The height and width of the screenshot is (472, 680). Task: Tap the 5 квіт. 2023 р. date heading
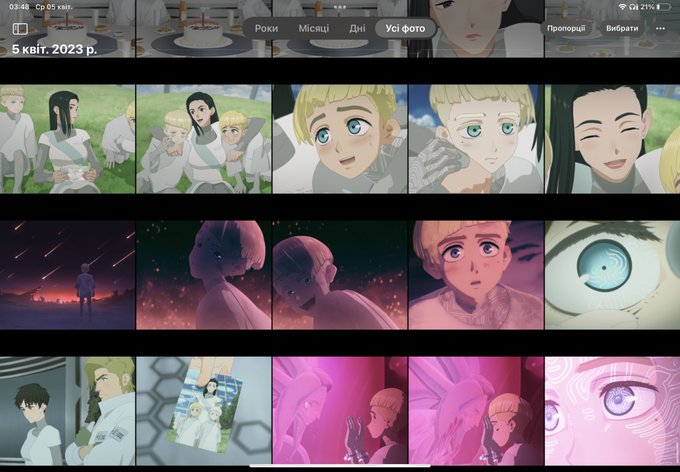(x=54, y=49)
